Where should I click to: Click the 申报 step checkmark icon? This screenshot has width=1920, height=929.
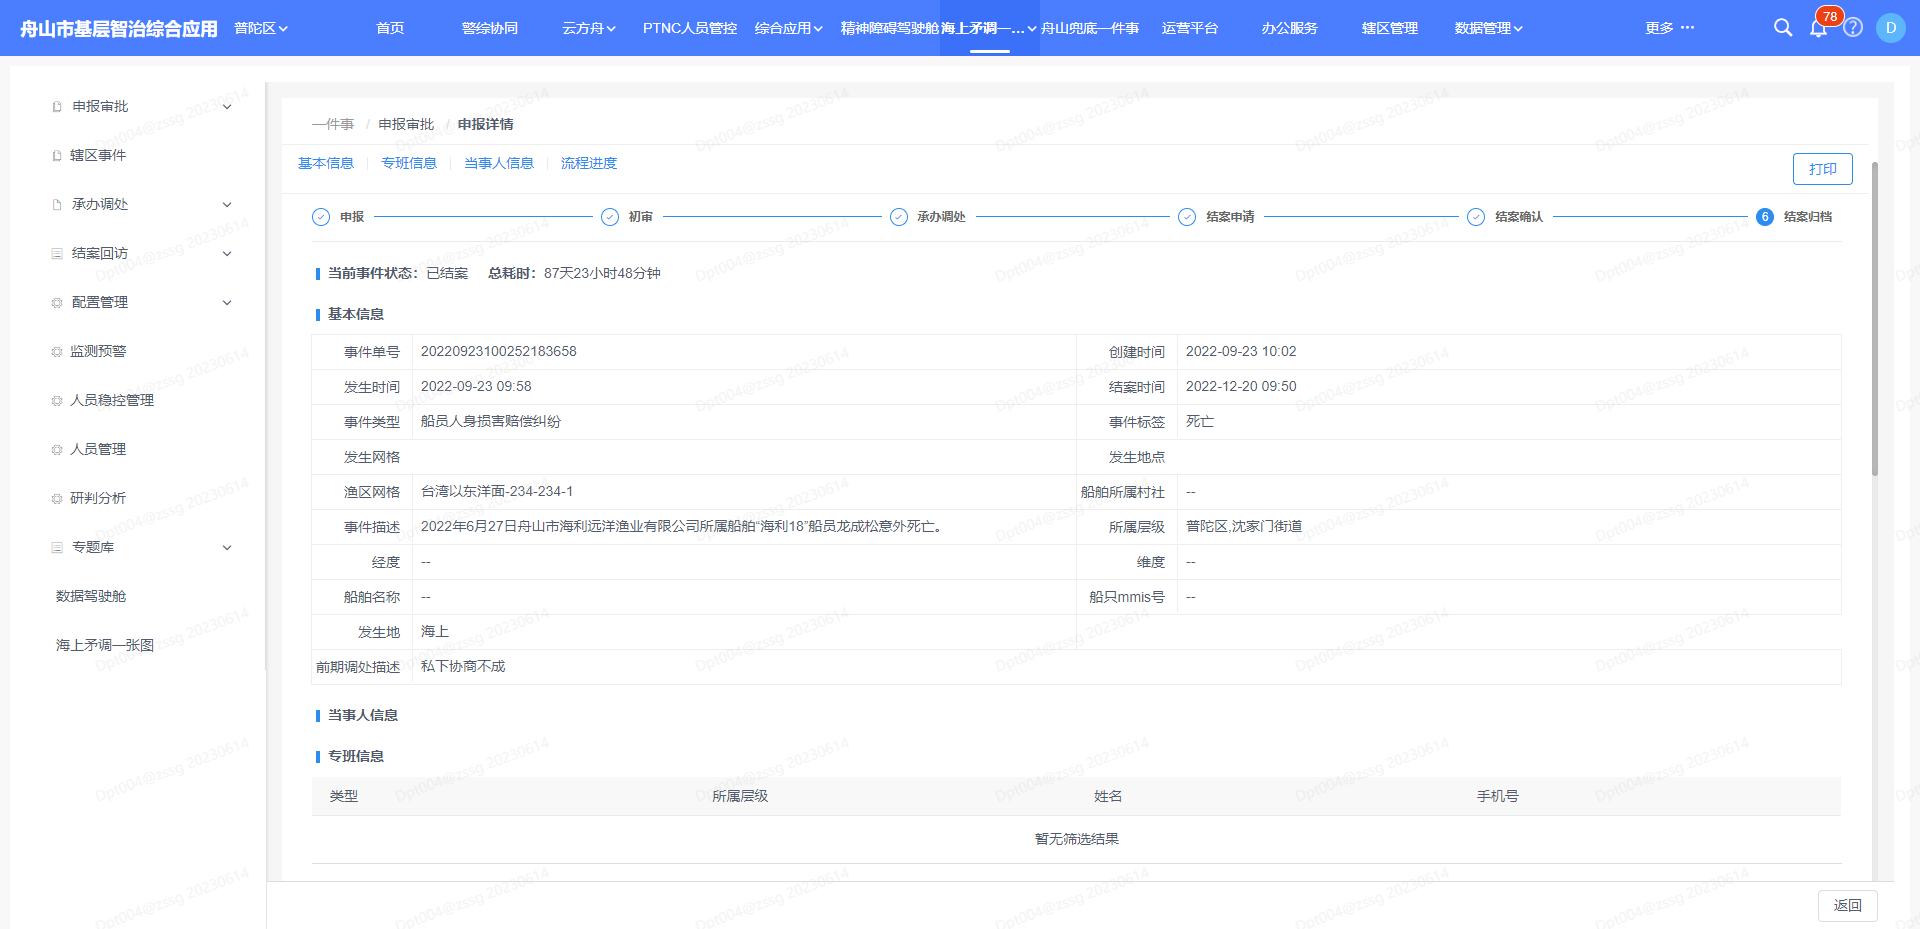pyautogui.click(x=321, y=217)
